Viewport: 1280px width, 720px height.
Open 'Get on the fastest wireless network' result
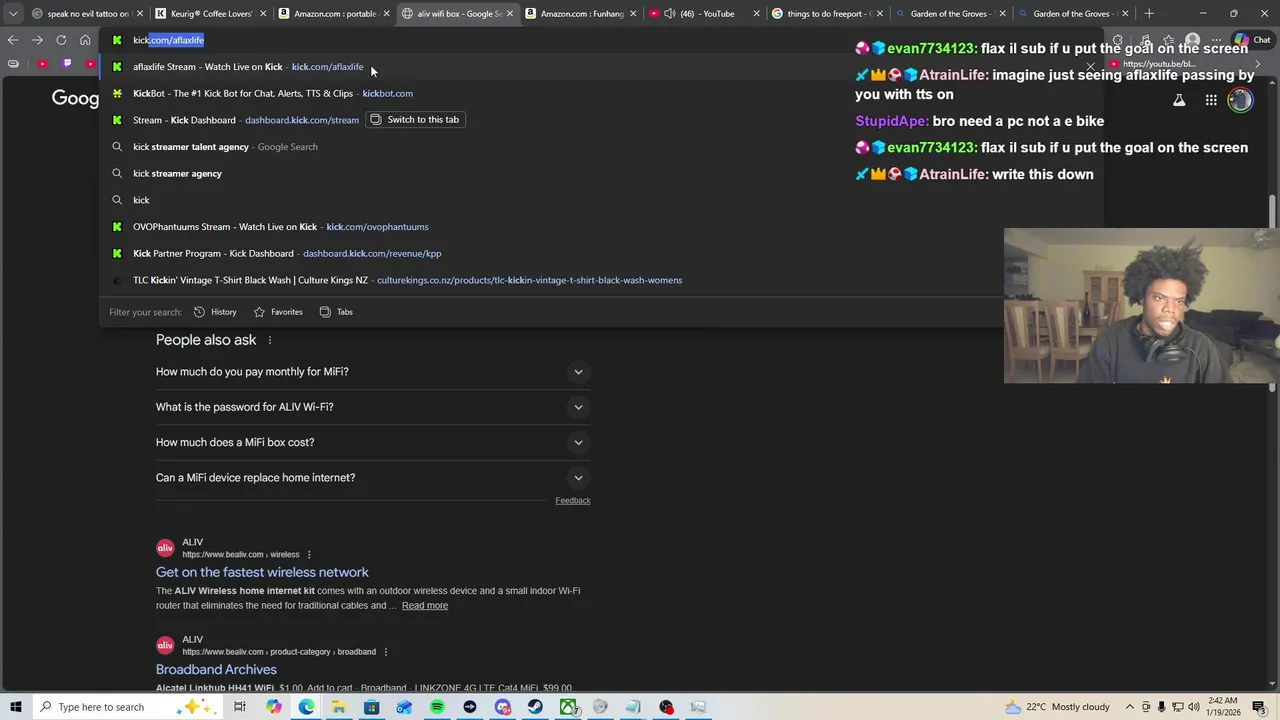262,572
